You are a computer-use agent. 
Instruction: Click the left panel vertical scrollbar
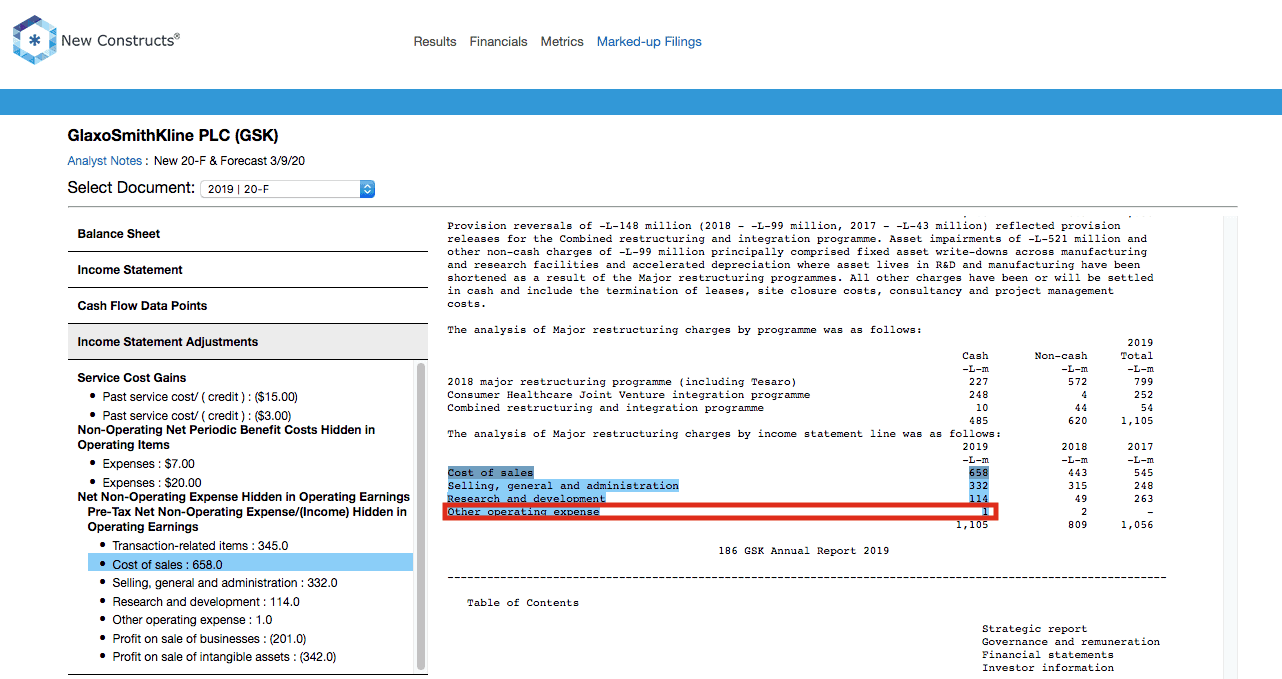(421, 515)
